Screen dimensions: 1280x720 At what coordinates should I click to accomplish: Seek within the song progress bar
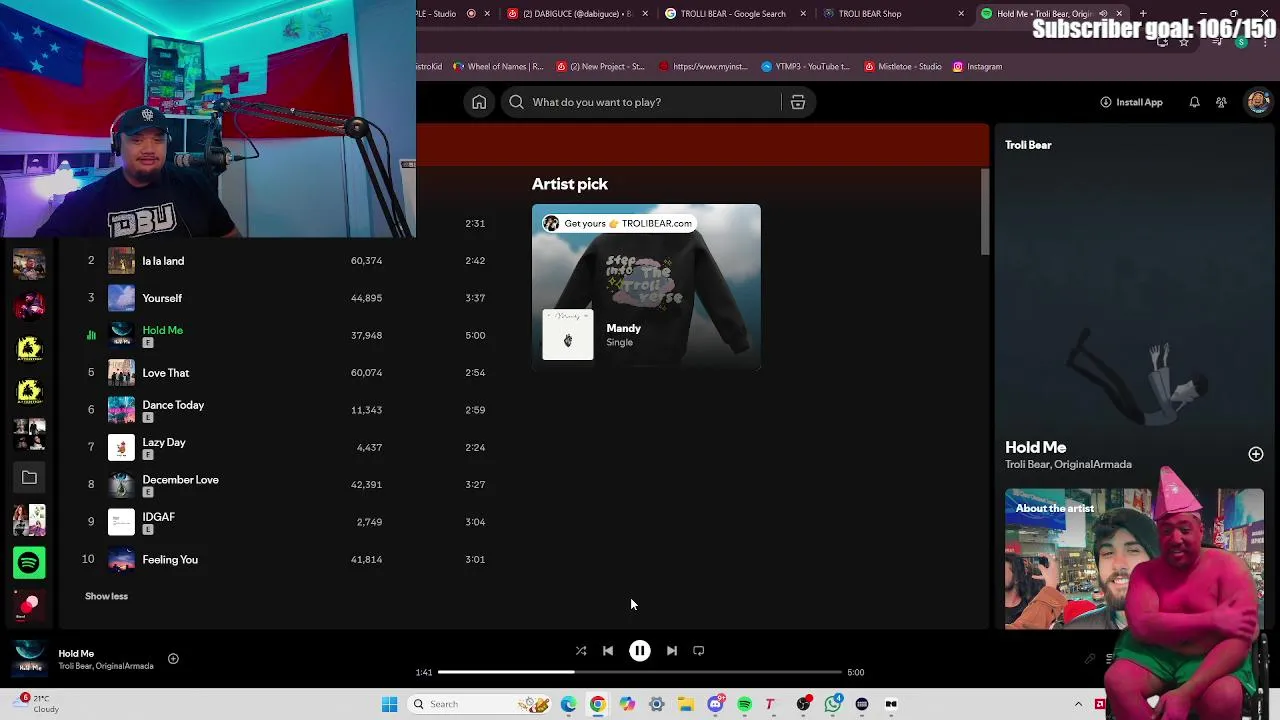coord(640,672)
